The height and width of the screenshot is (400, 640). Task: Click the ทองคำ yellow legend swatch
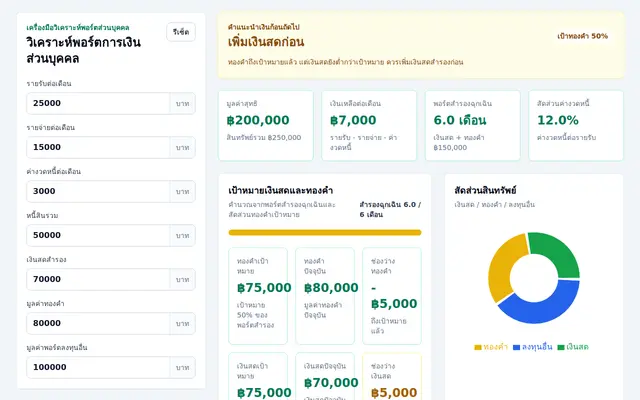click(478, 347)
